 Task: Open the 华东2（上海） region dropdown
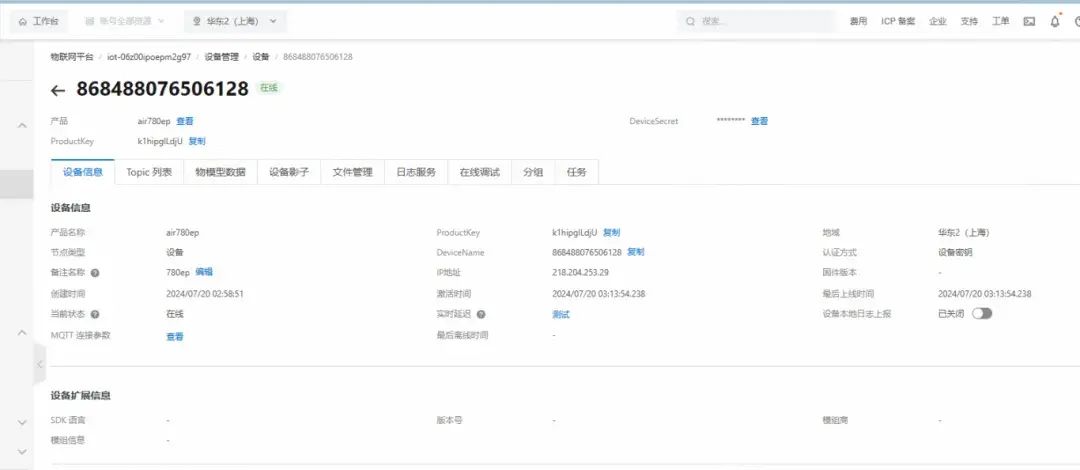[235, 21]
